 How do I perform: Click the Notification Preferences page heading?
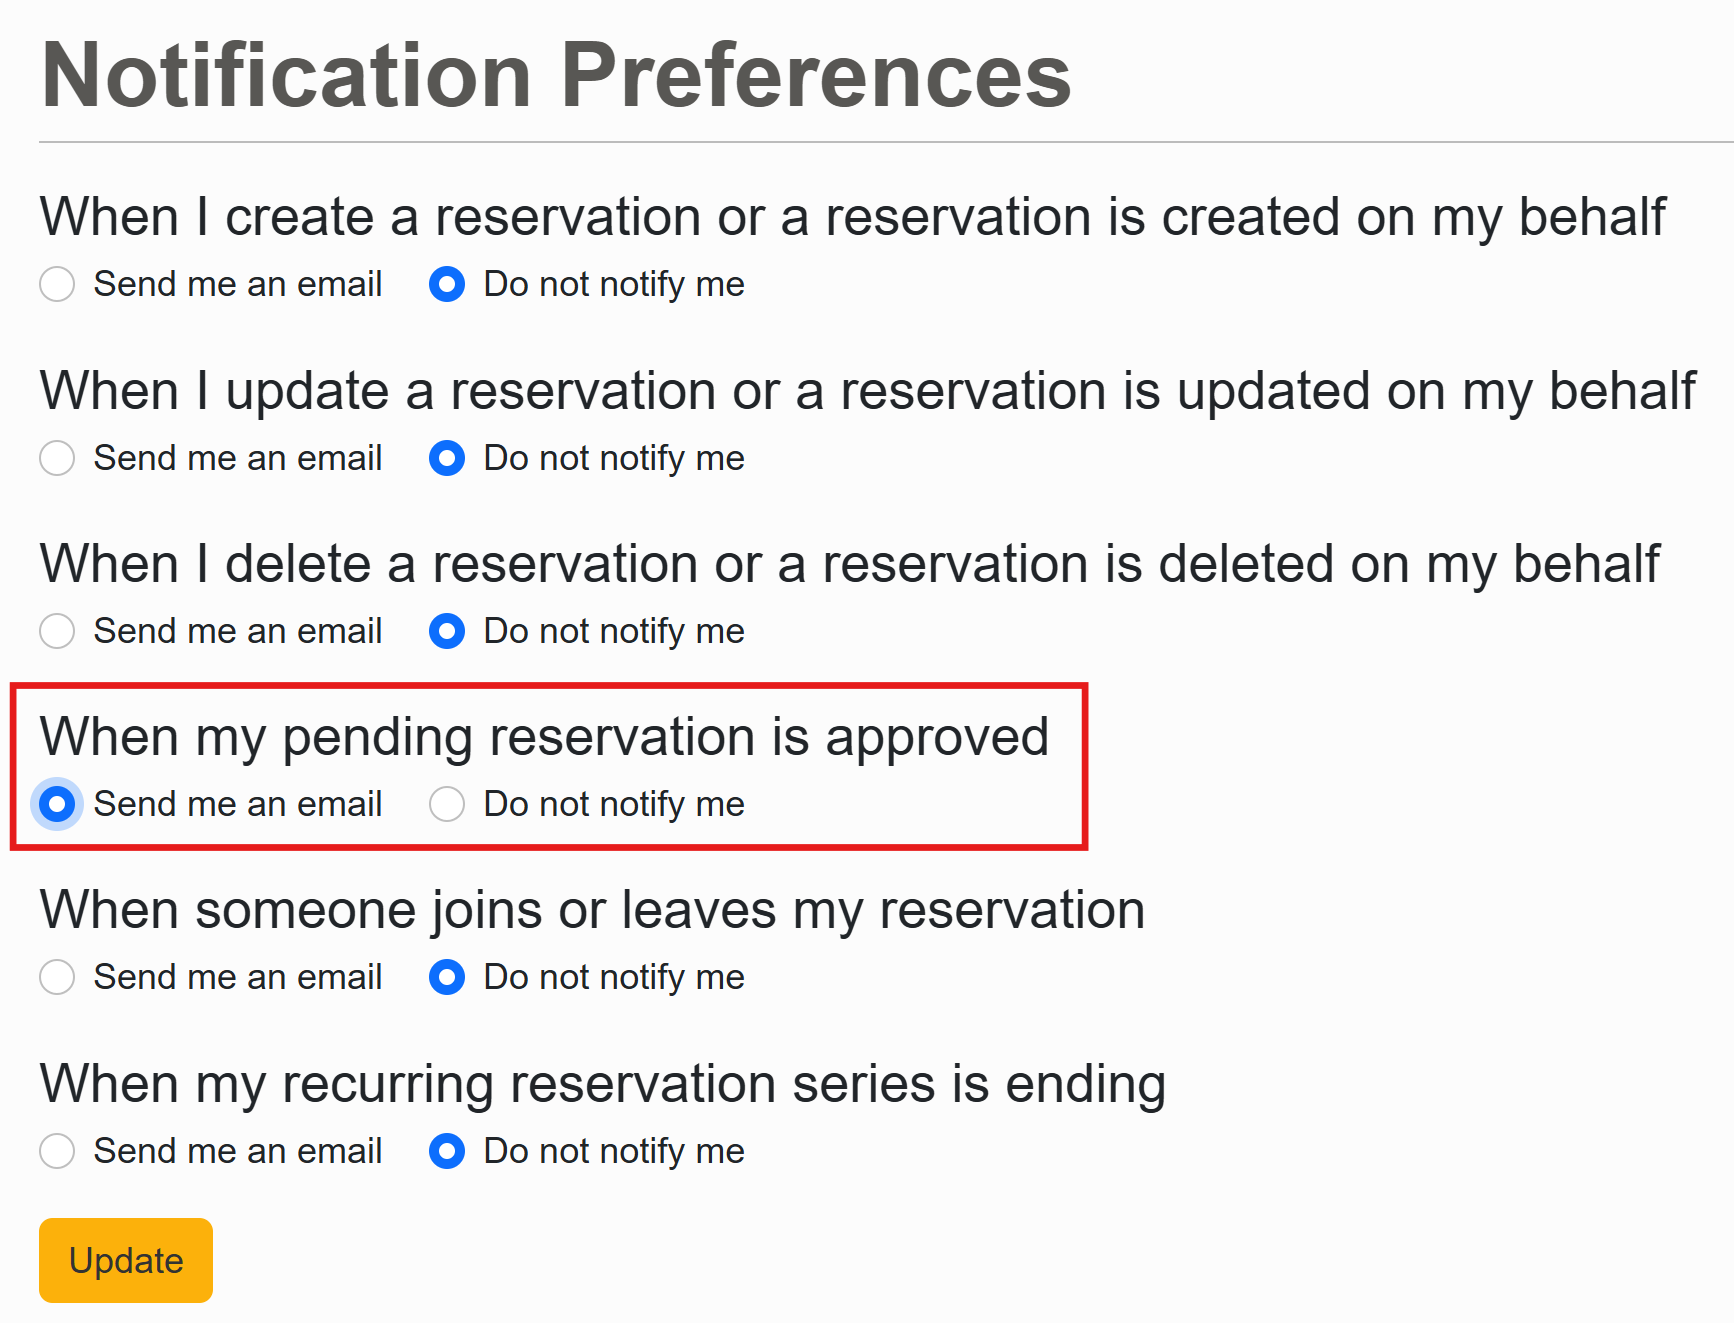(556, 75)
